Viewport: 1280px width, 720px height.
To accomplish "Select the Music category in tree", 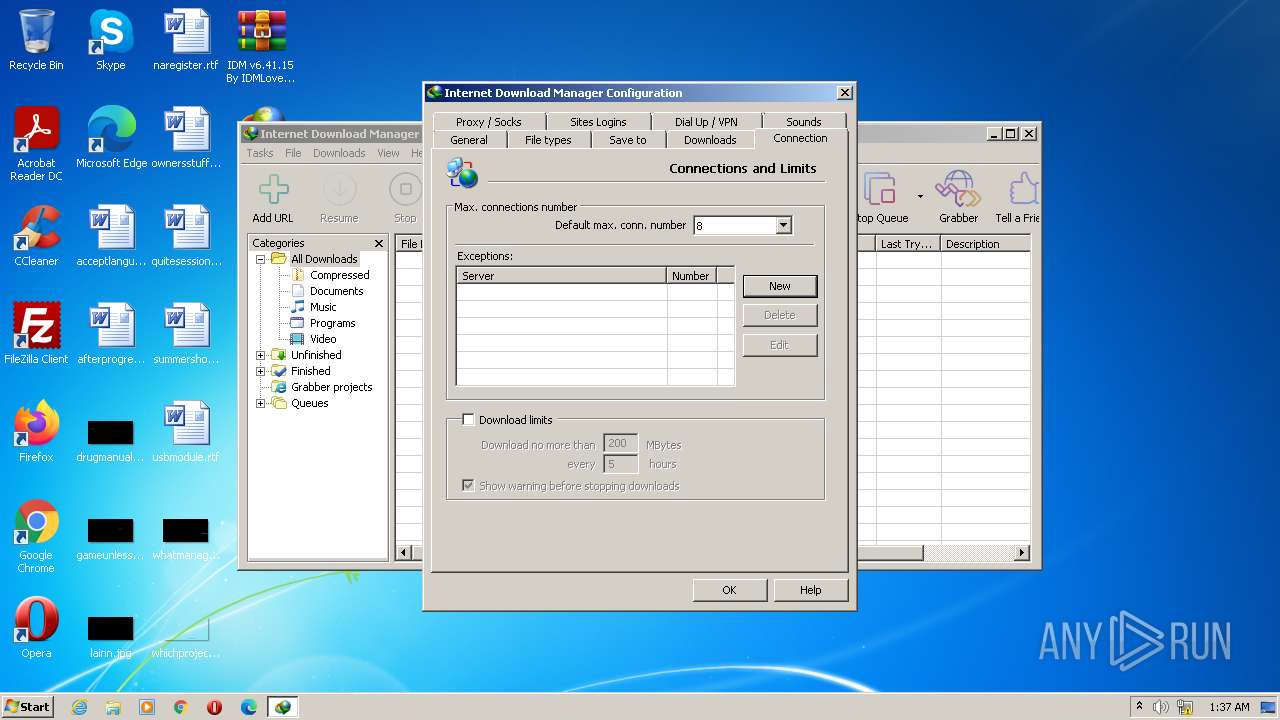I will pos(323,307).
